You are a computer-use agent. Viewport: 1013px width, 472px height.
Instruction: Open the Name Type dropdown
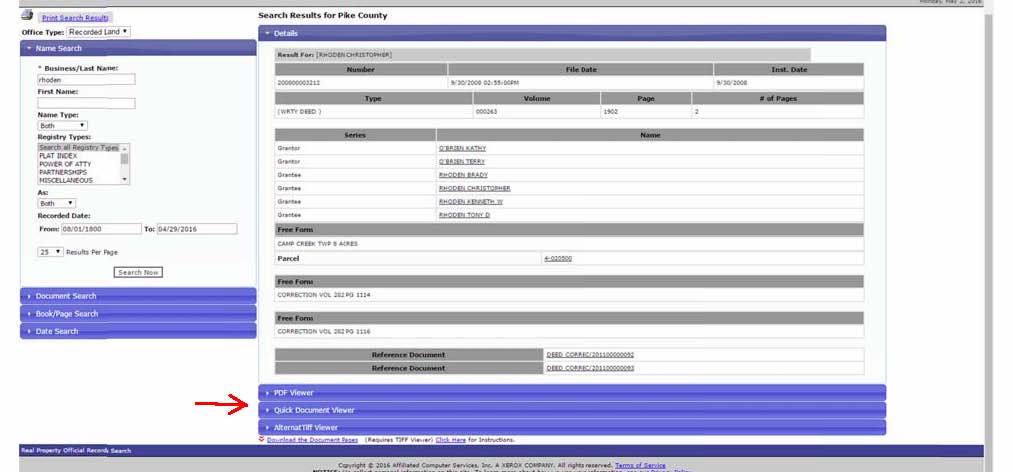pos(61,126)
